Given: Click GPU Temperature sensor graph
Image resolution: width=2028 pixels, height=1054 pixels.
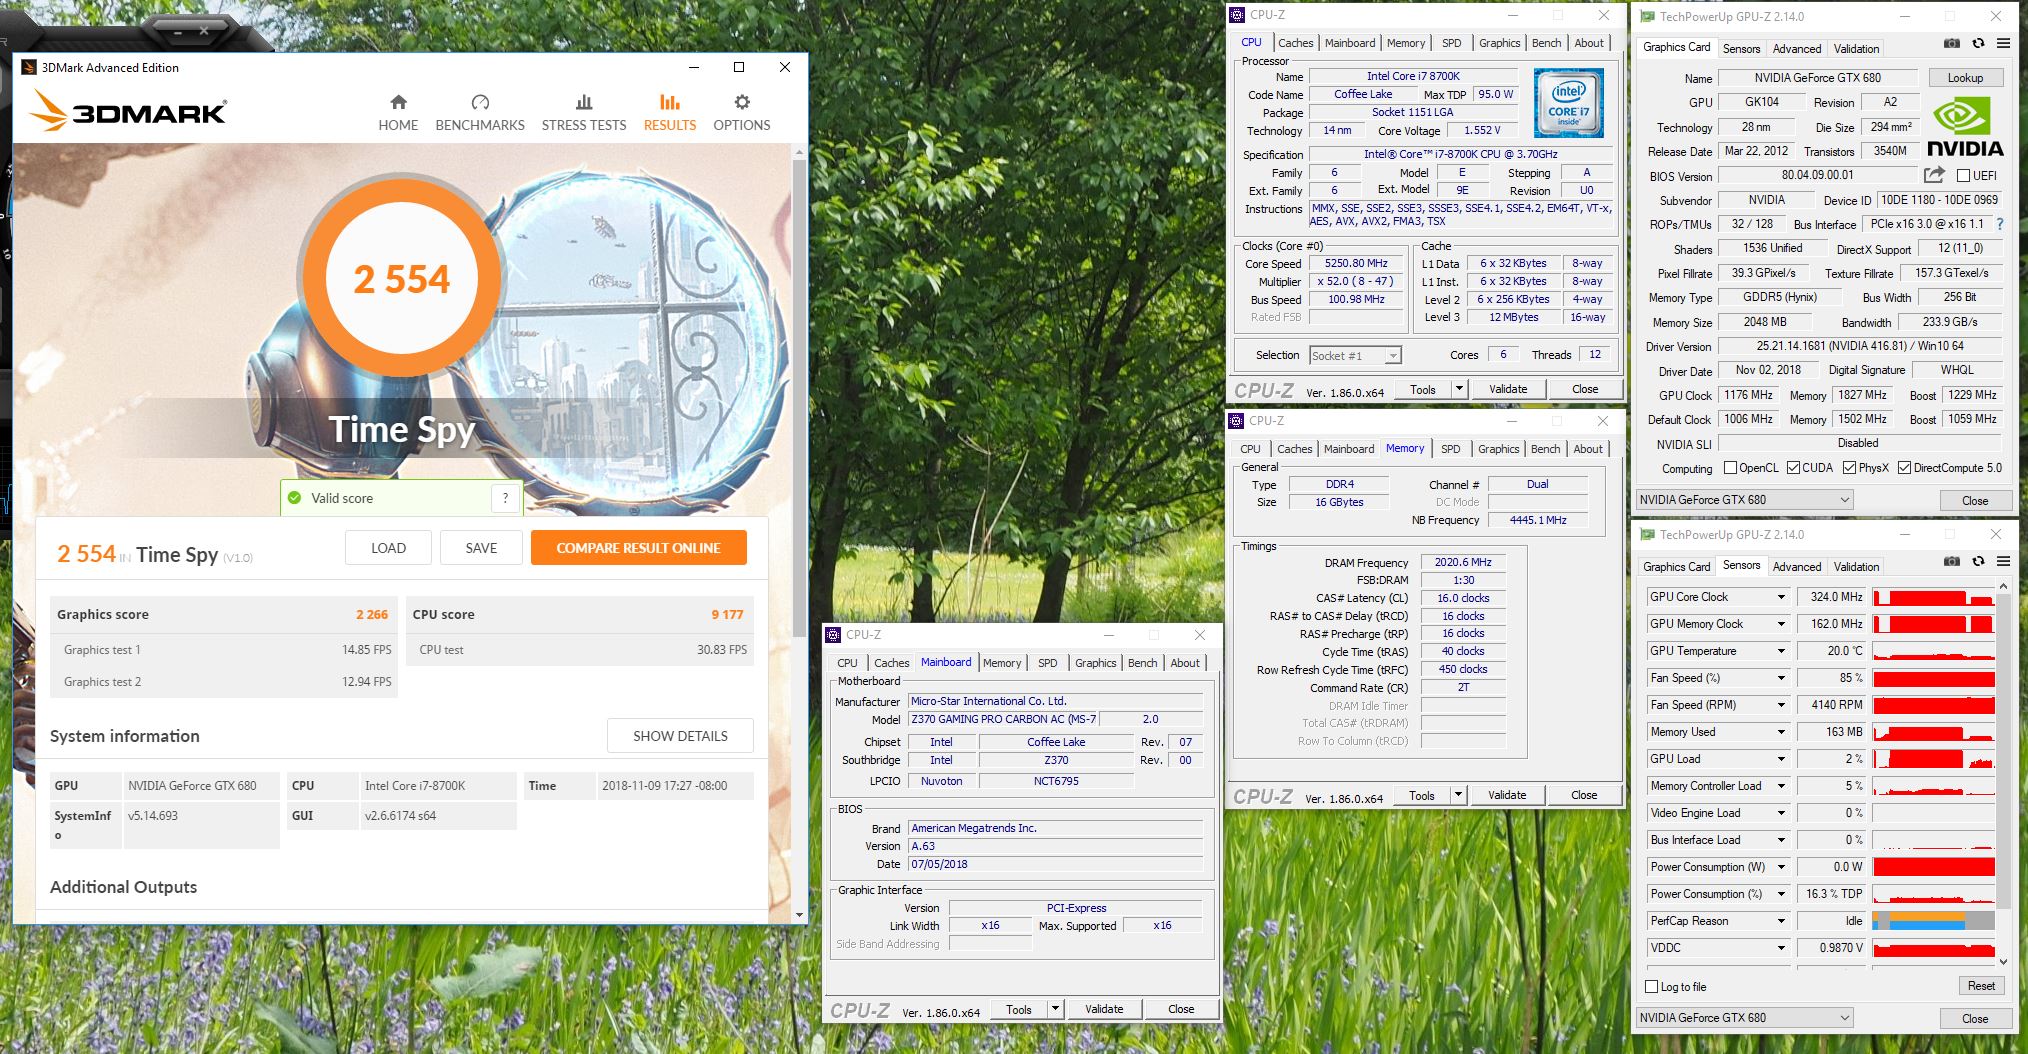Looking at the screenshot, I should [x=1933, y=651].
